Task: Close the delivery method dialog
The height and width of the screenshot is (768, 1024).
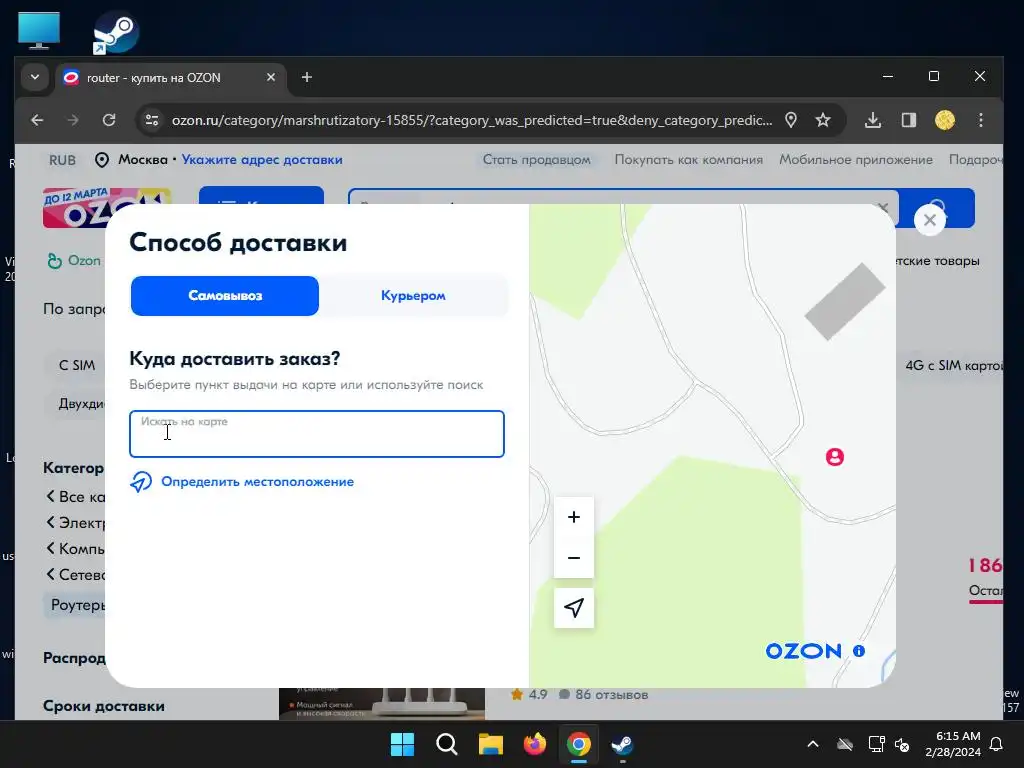Action: click(930, 220)
